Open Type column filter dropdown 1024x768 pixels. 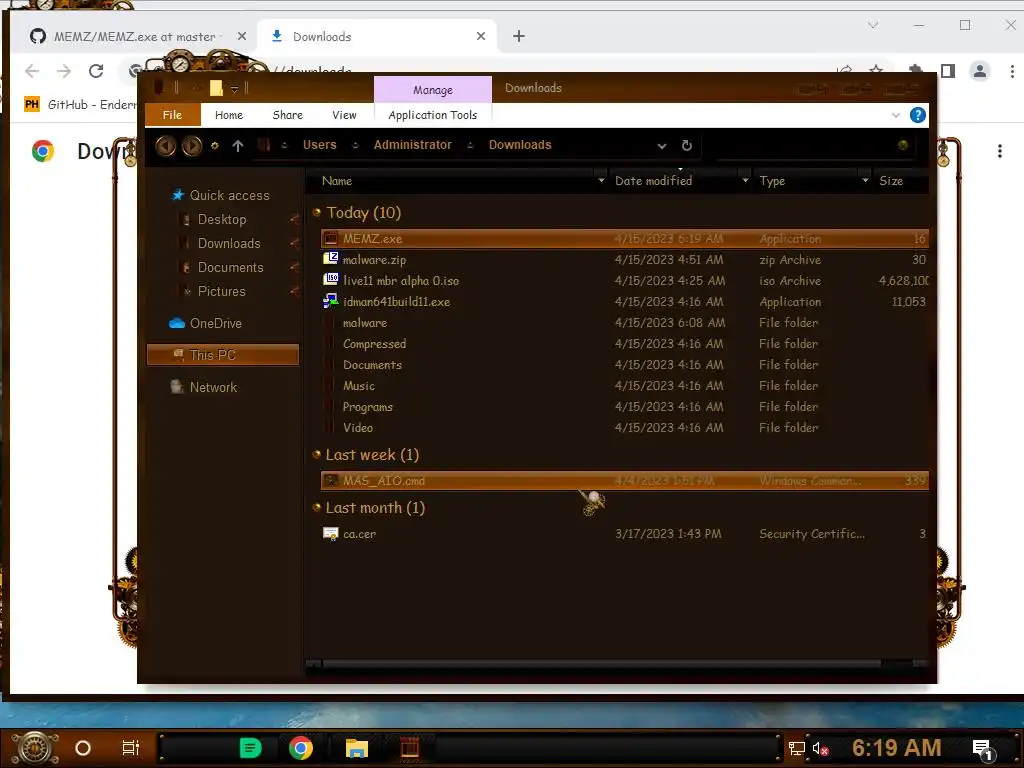(865, 180)
